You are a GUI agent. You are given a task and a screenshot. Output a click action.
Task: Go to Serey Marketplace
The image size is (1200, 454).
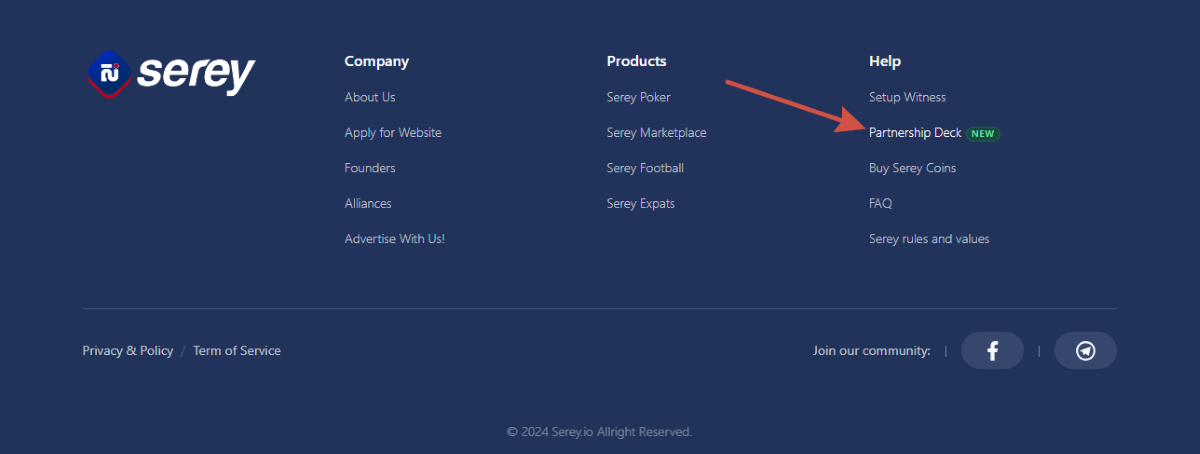pos(656,133)
